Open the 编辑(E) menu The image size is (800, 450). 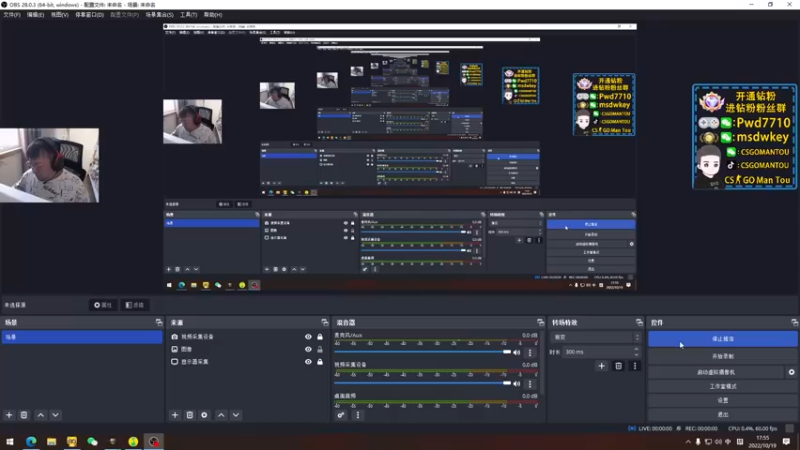tap(35, 15)
